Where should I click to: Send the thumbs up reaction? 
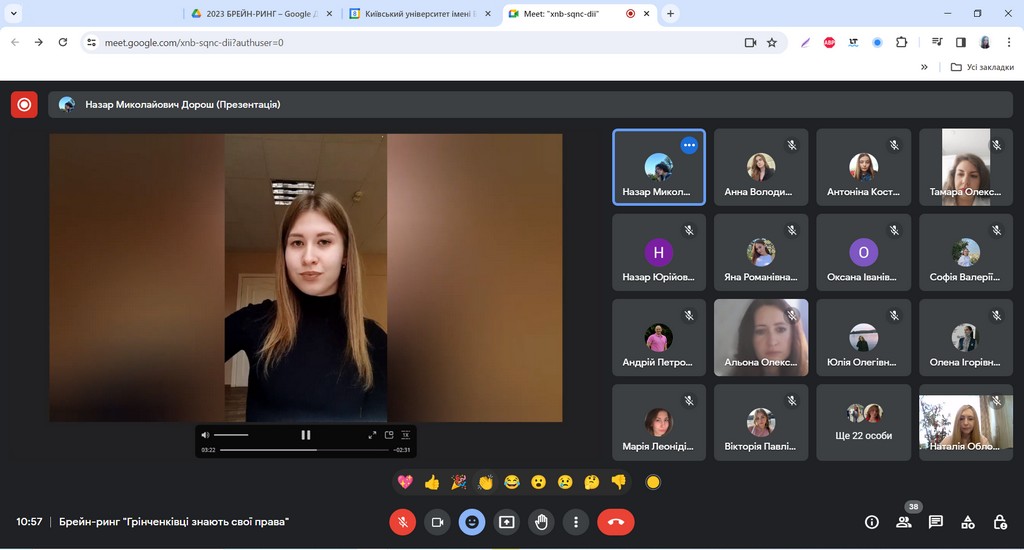(x=432, y=482)
